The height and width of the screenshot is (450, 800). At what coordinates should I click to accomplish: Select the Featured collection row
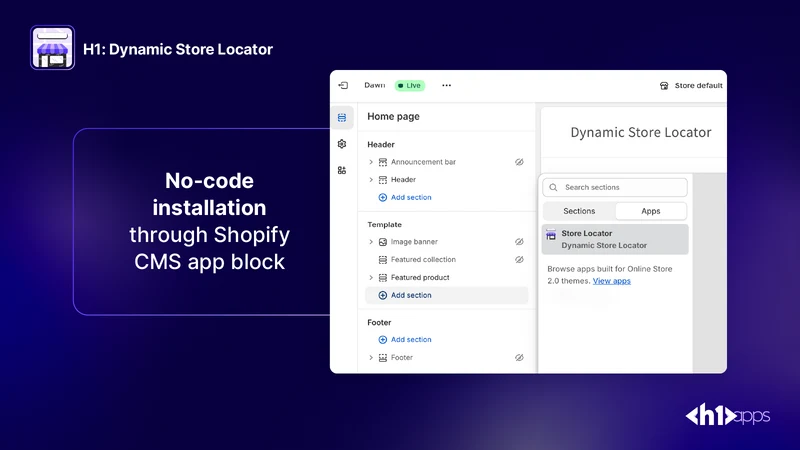[x=446, y=260]
